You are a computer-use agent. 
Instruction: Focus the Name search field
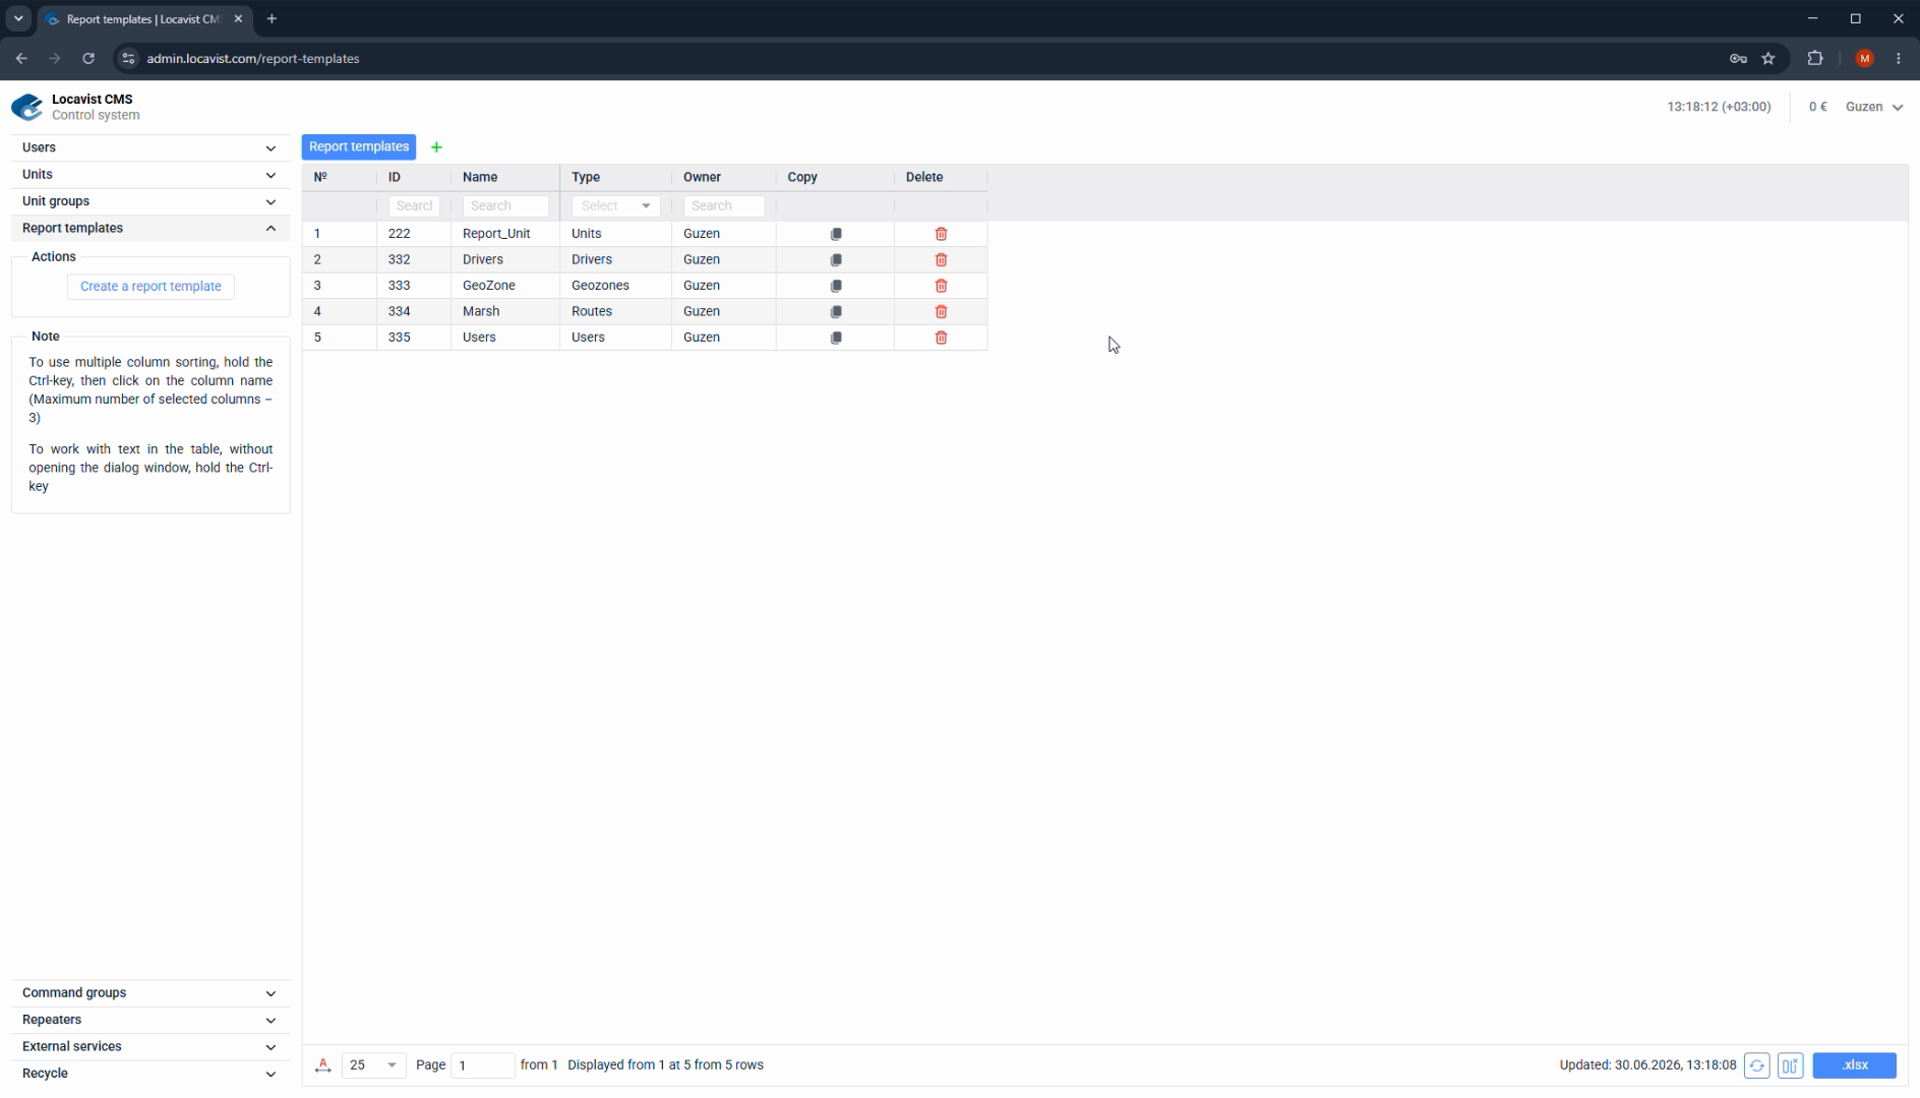click(x=506, y=206)
